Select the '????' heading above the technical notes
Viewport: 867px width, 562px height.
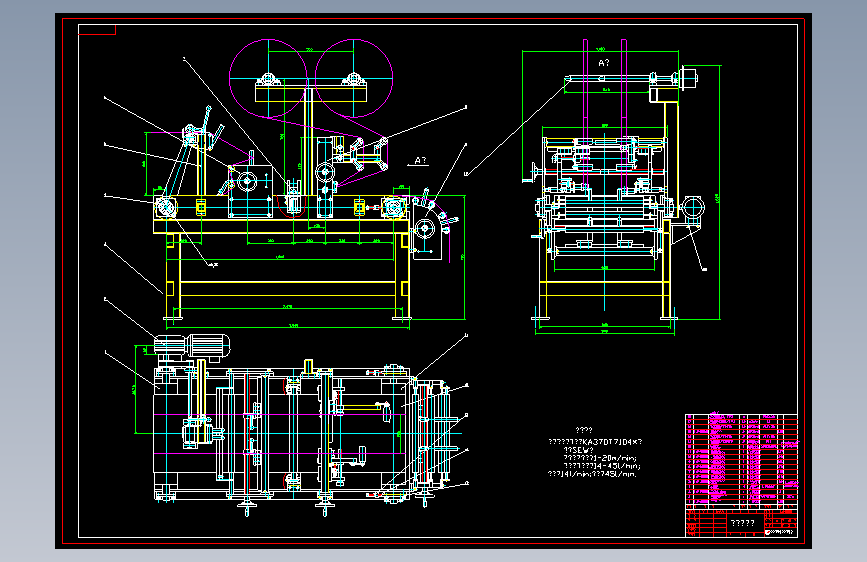coord(584,430)
